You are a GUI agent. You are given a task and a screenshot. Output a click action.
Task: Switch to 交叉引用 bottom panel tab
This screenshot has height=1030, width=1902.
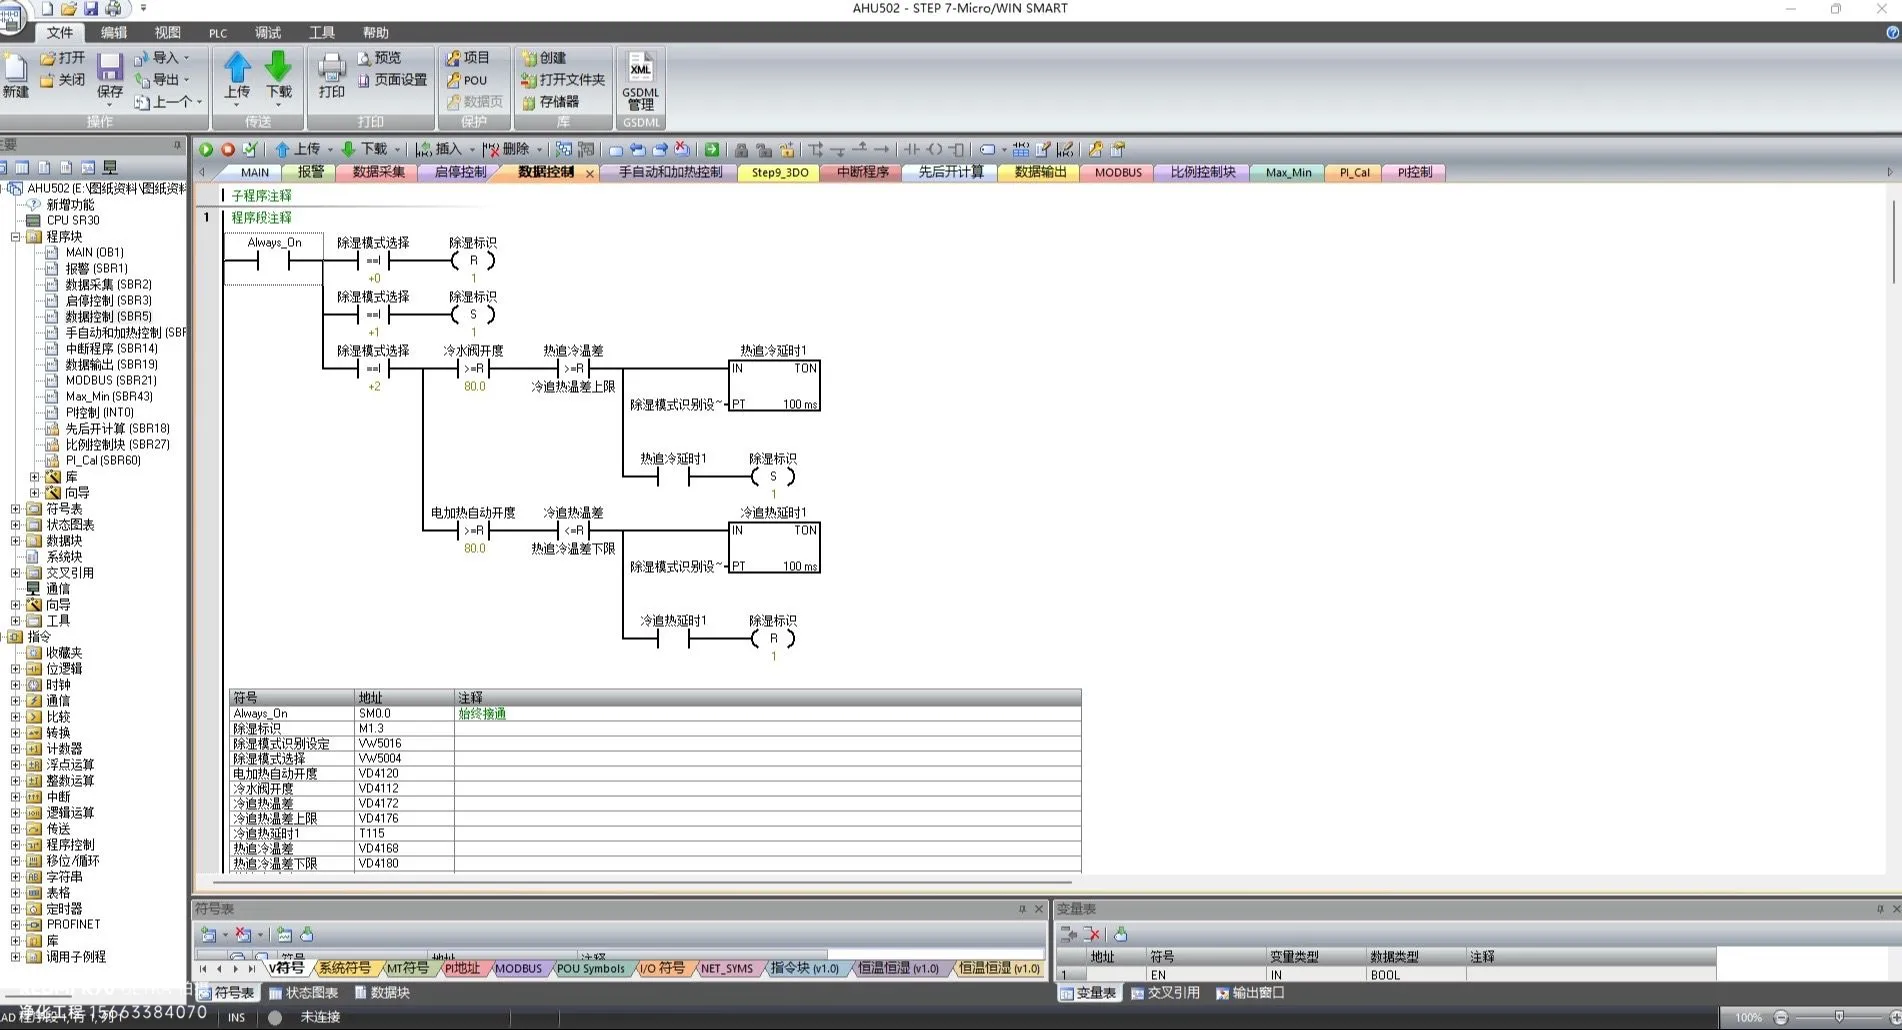coord(1165,993)
